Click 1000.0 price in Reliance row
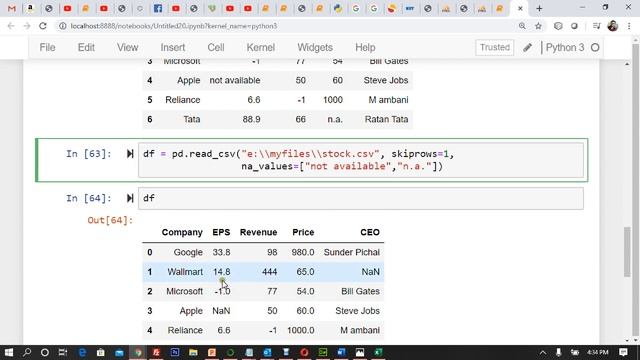Image resolution: width=640 pixels, height=360 pixels. (x=300, y=330)
